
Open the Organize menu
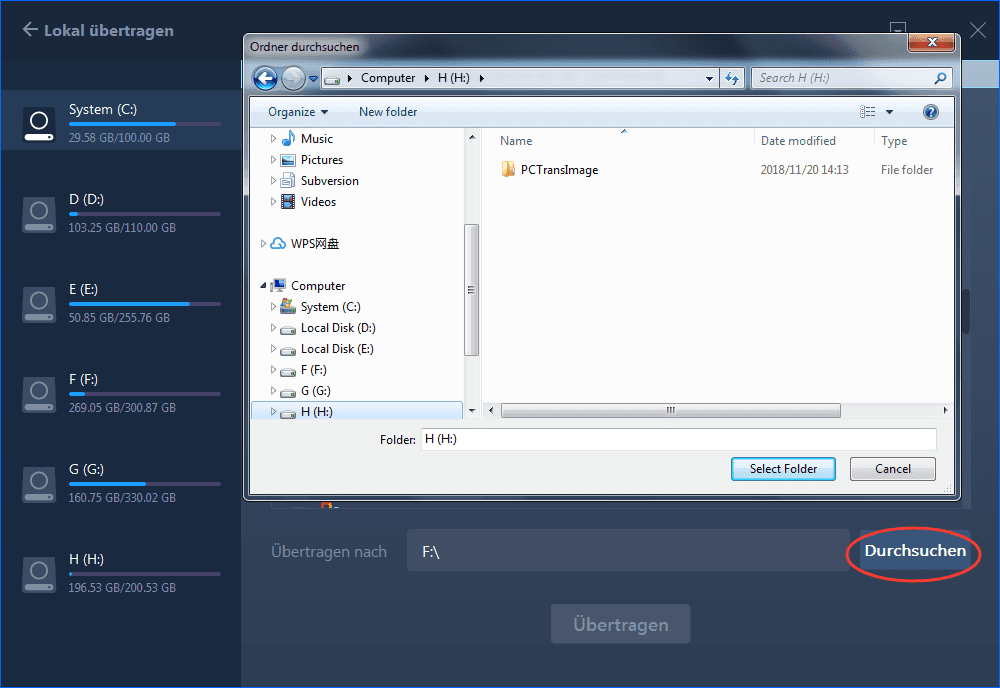point(297,112)
